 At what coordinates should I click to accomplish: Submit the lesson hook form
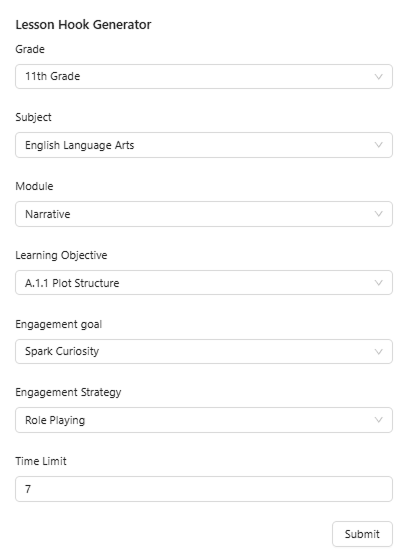pyautogui.click(x=362, y=534)
